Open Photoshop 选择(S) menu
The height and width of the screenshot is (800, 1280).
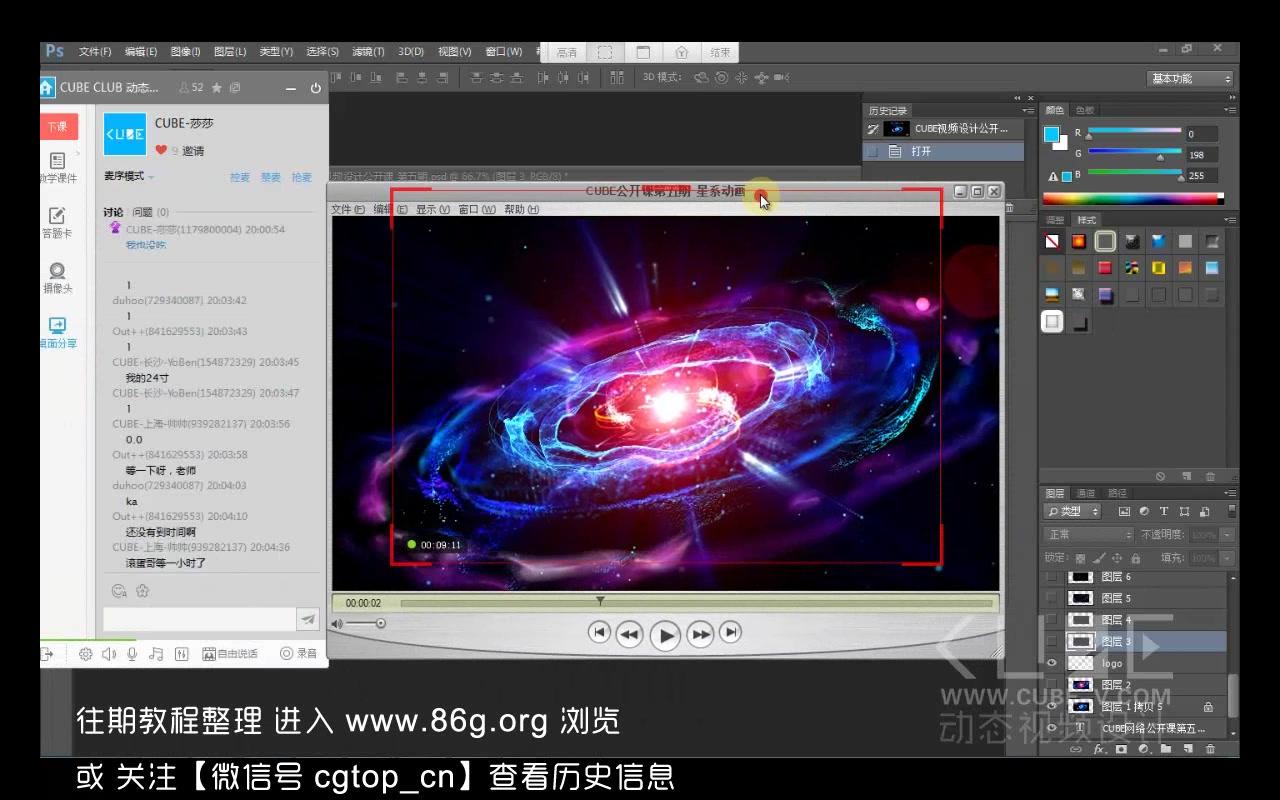point(322,52)
